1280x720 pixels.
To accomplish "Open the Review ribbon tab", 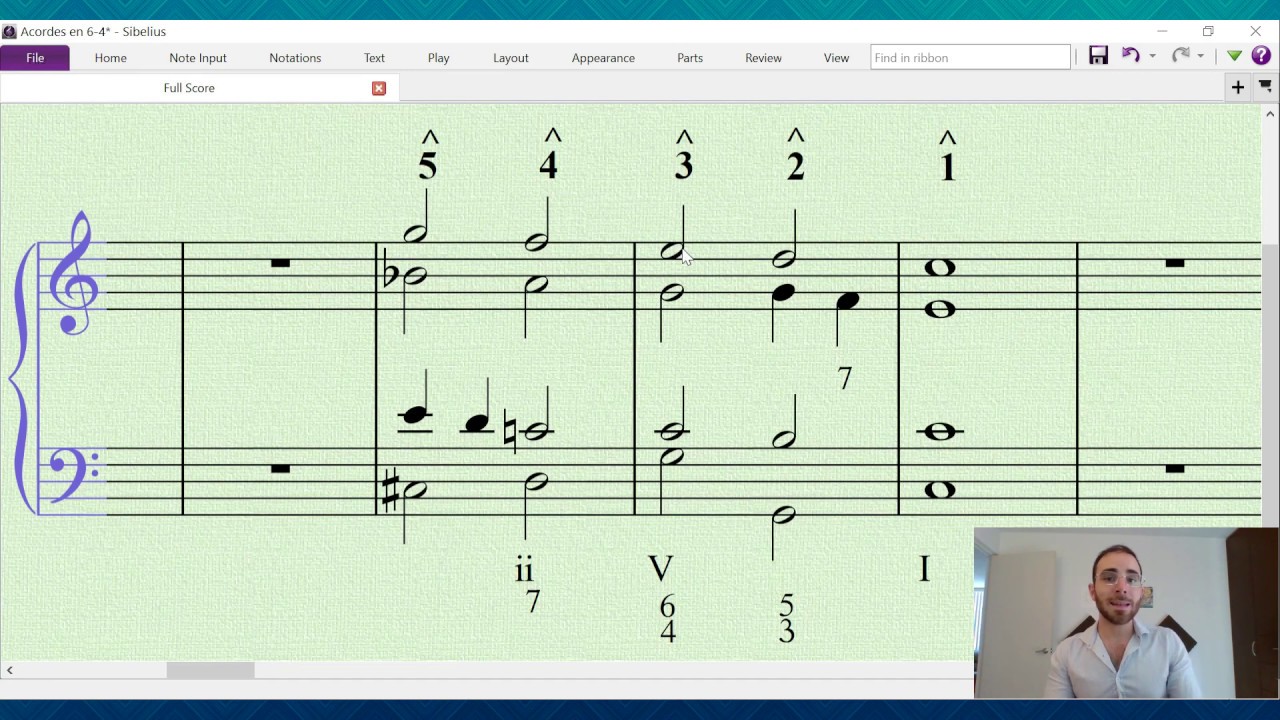I will (763, 58).
